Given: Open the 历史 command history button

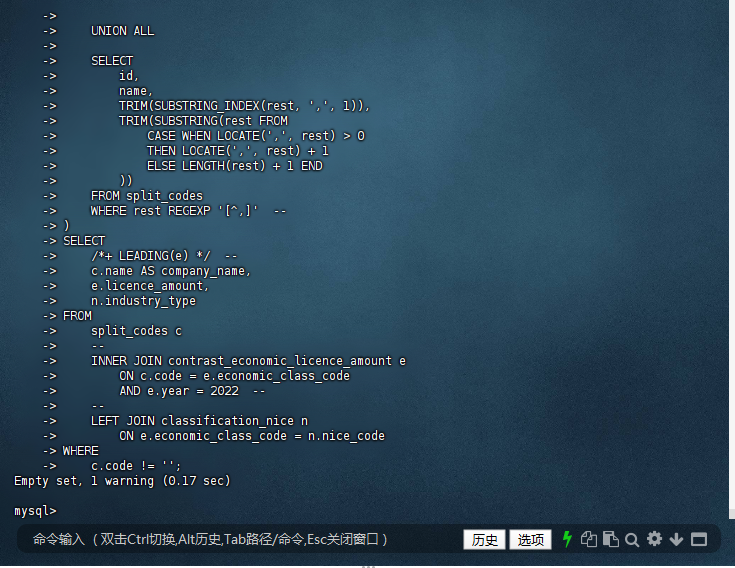Looking at the screenshot, I should point(484,540).
